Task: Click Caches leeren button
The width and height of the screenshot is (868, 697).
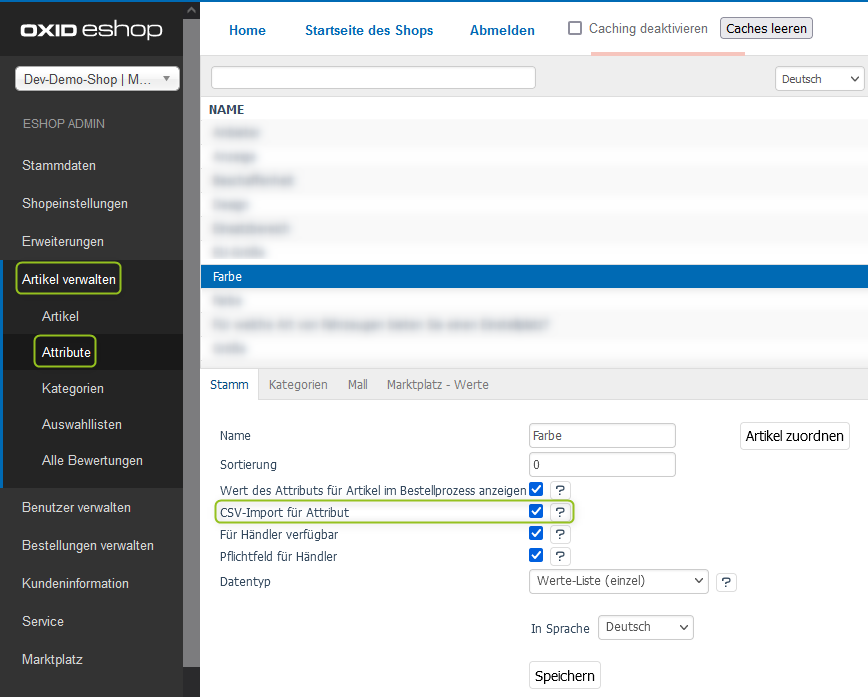Action: click(x=766, y=28)
